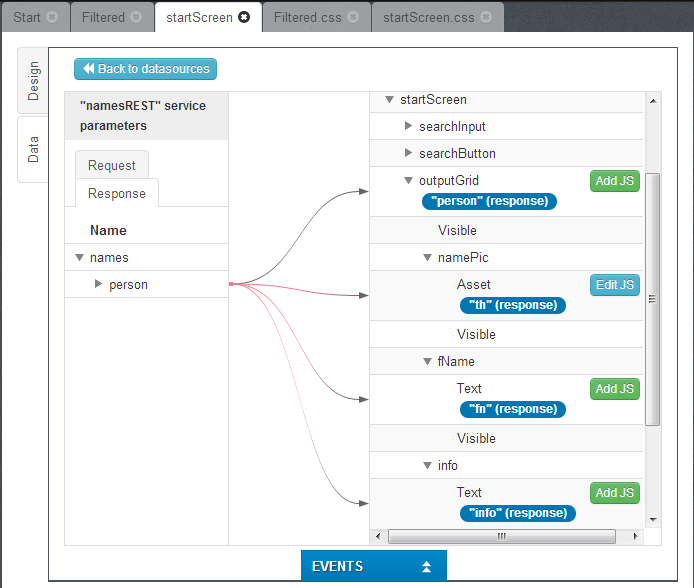This screenshot has width=694, height=588.
Task: Close the startScreen tab
Action: pos(244,17)
